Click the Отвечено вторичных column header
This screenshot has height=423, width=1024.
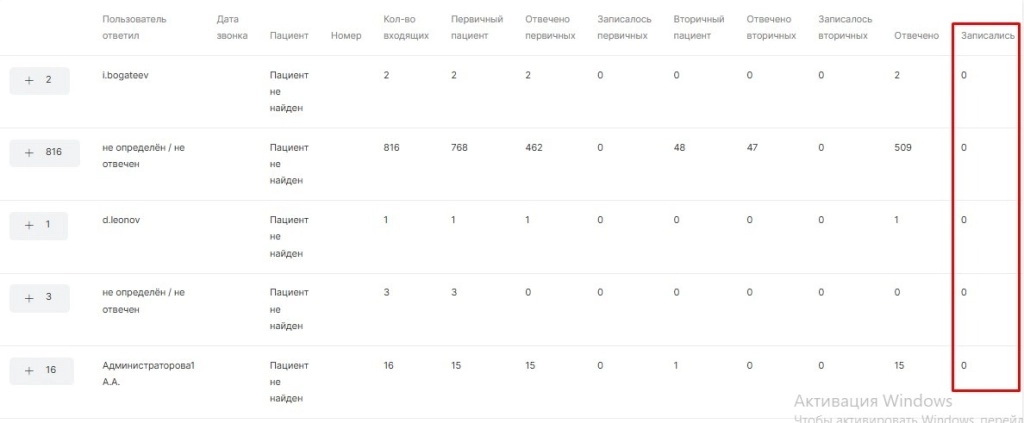click(771, 27)
